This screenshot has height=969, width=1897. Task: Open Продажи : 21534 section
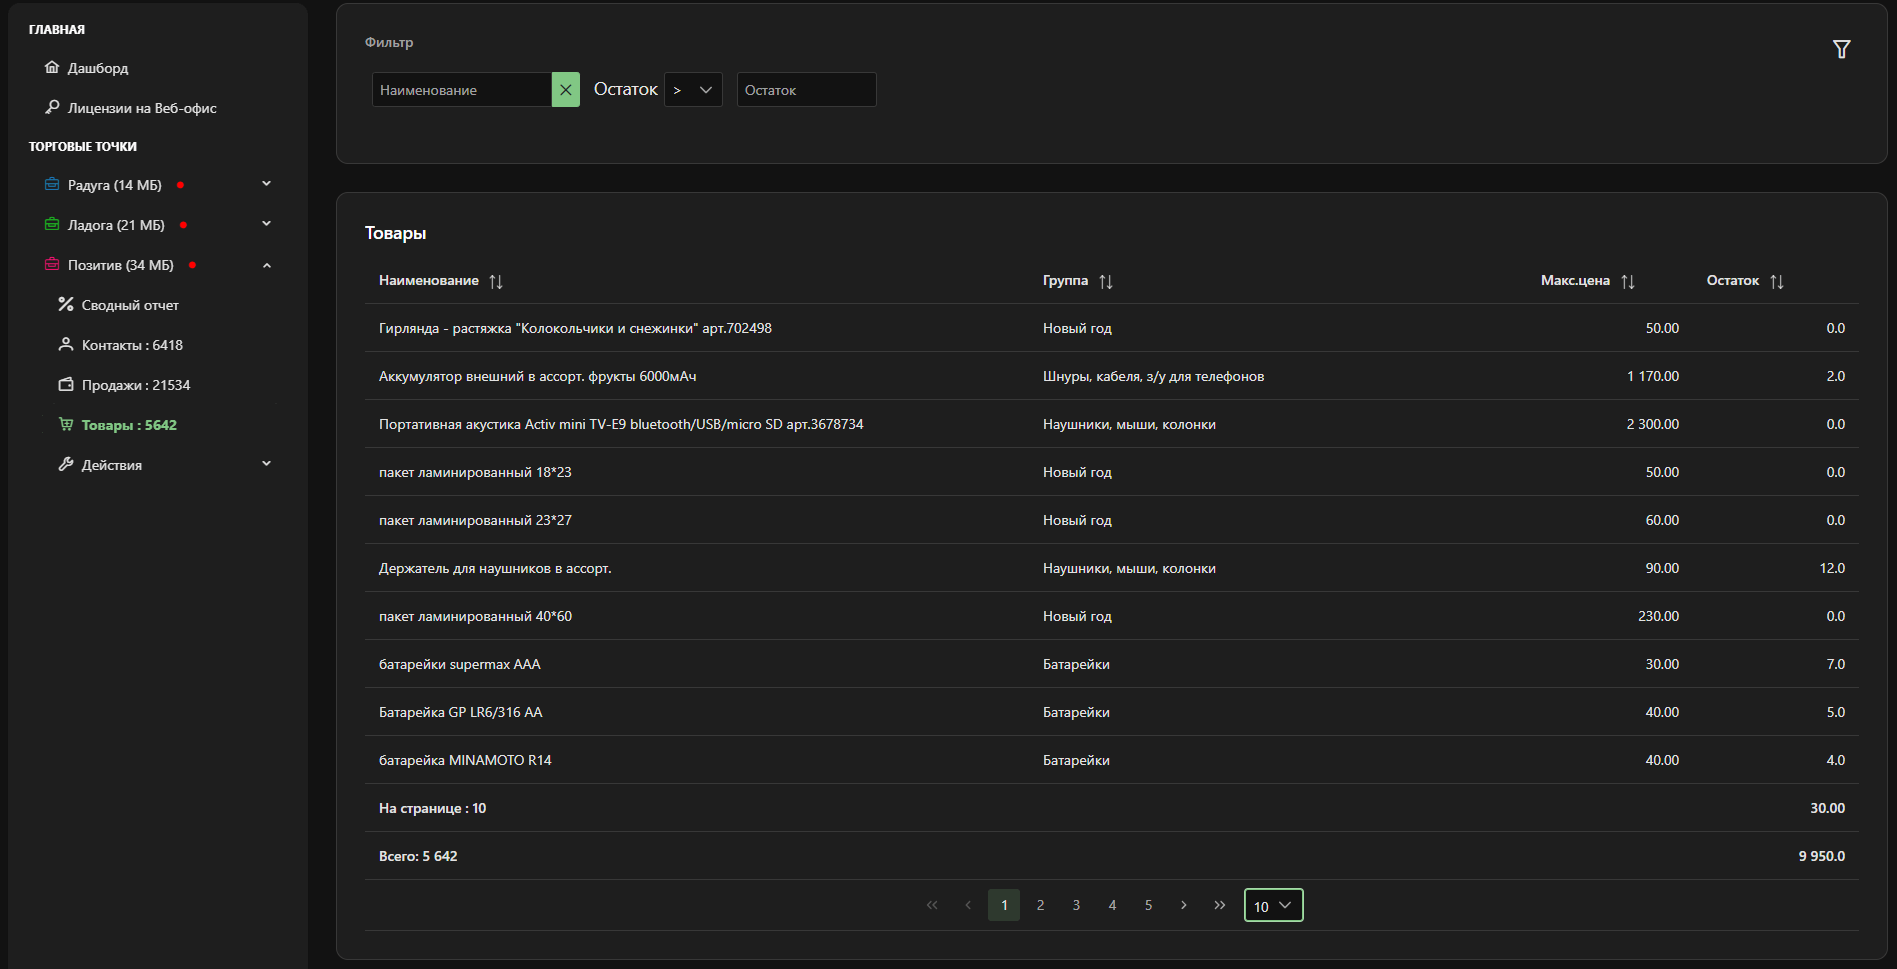[x=135, y=385]
